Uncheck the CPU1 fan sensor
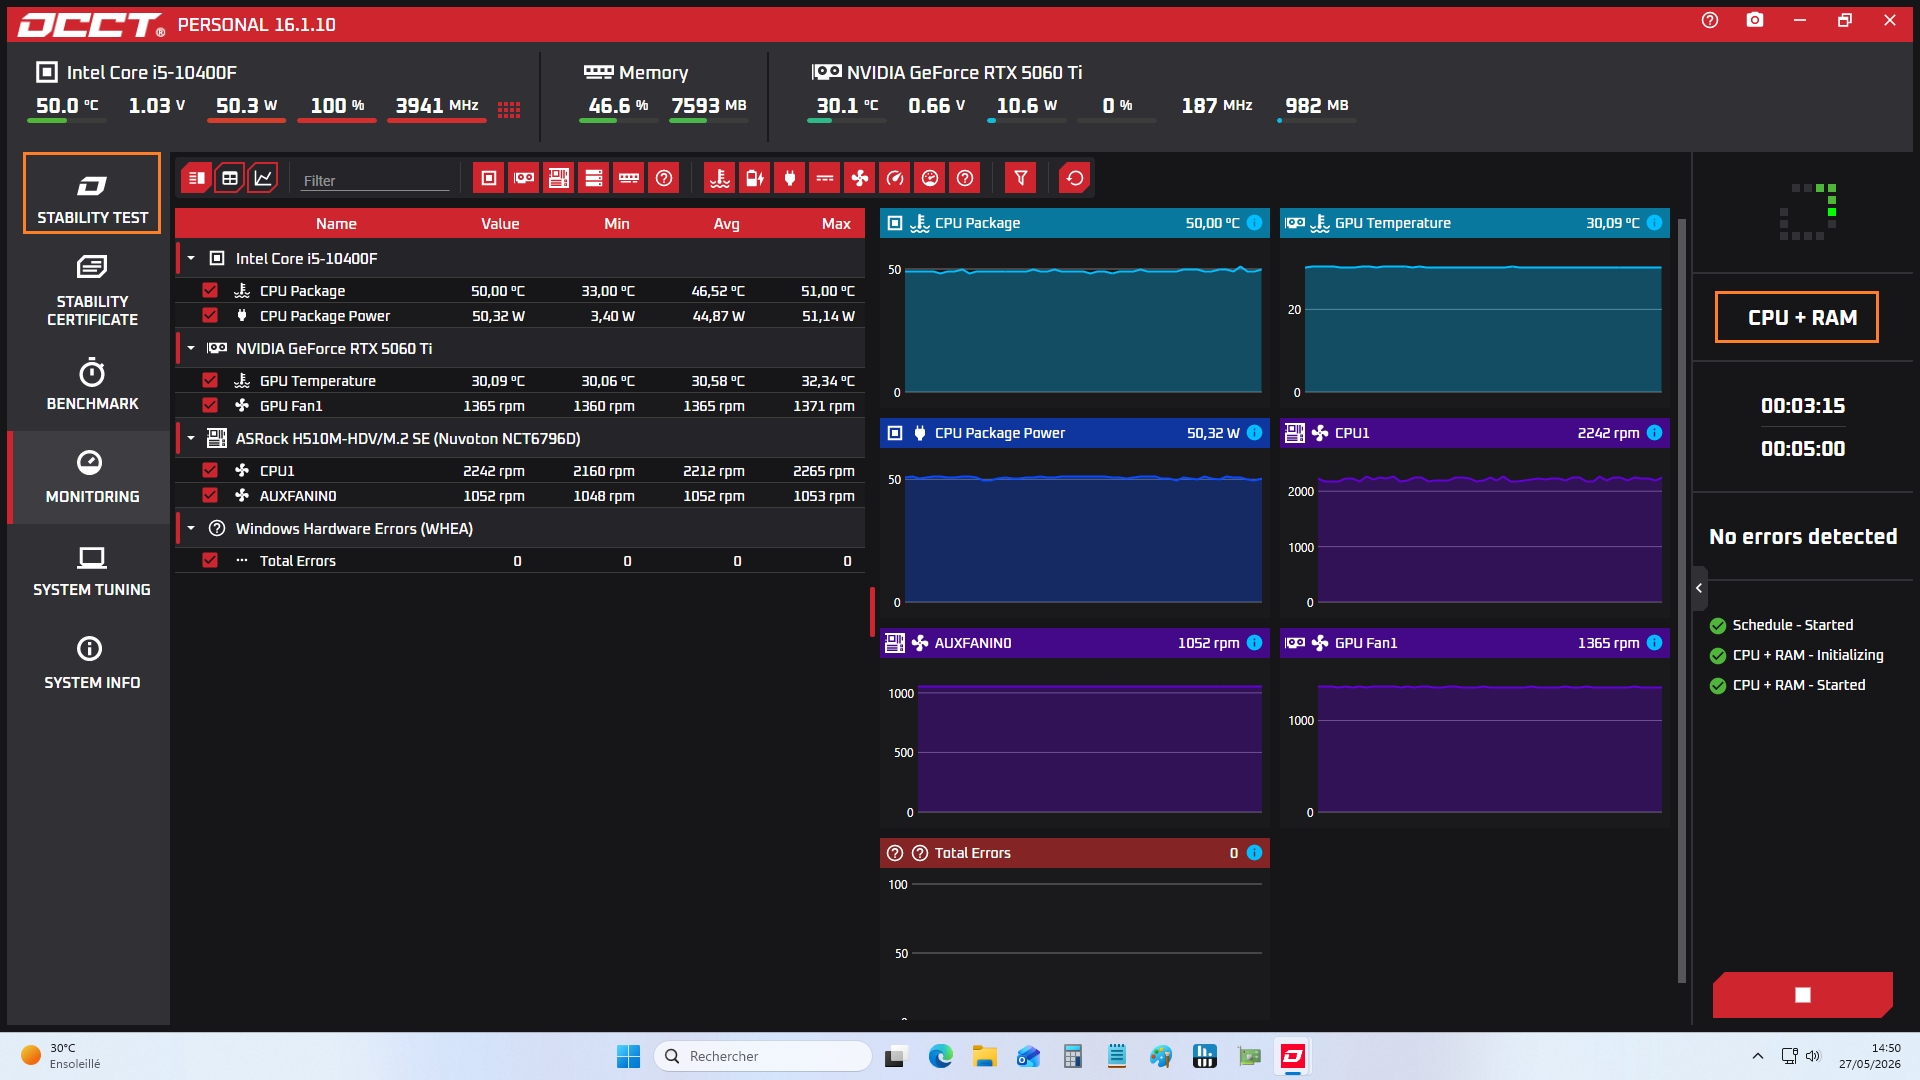This screenshot has height=1080, width=1920. (210, 470)
